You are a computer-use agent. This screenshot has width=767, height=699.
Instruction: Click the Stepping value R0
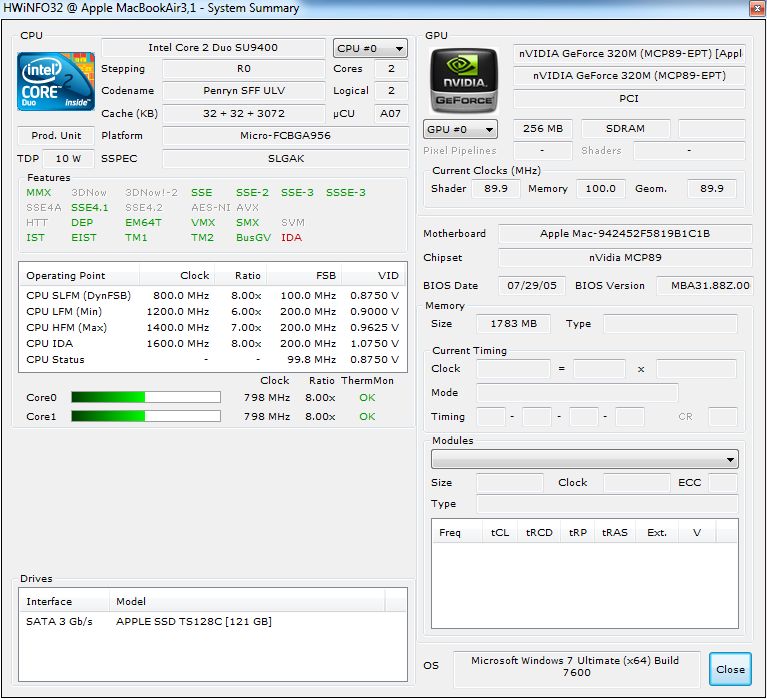pos(244,68)
